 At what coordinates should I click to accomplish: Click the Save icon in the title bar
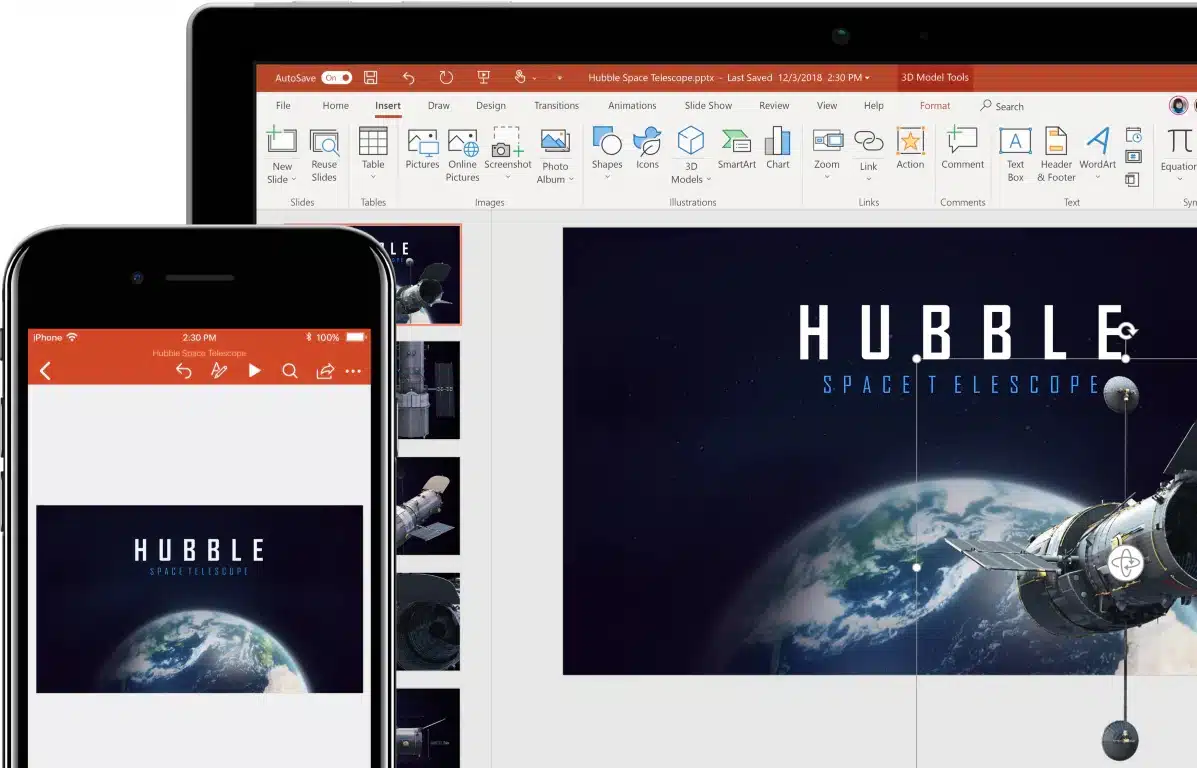(x=370, y=77)
